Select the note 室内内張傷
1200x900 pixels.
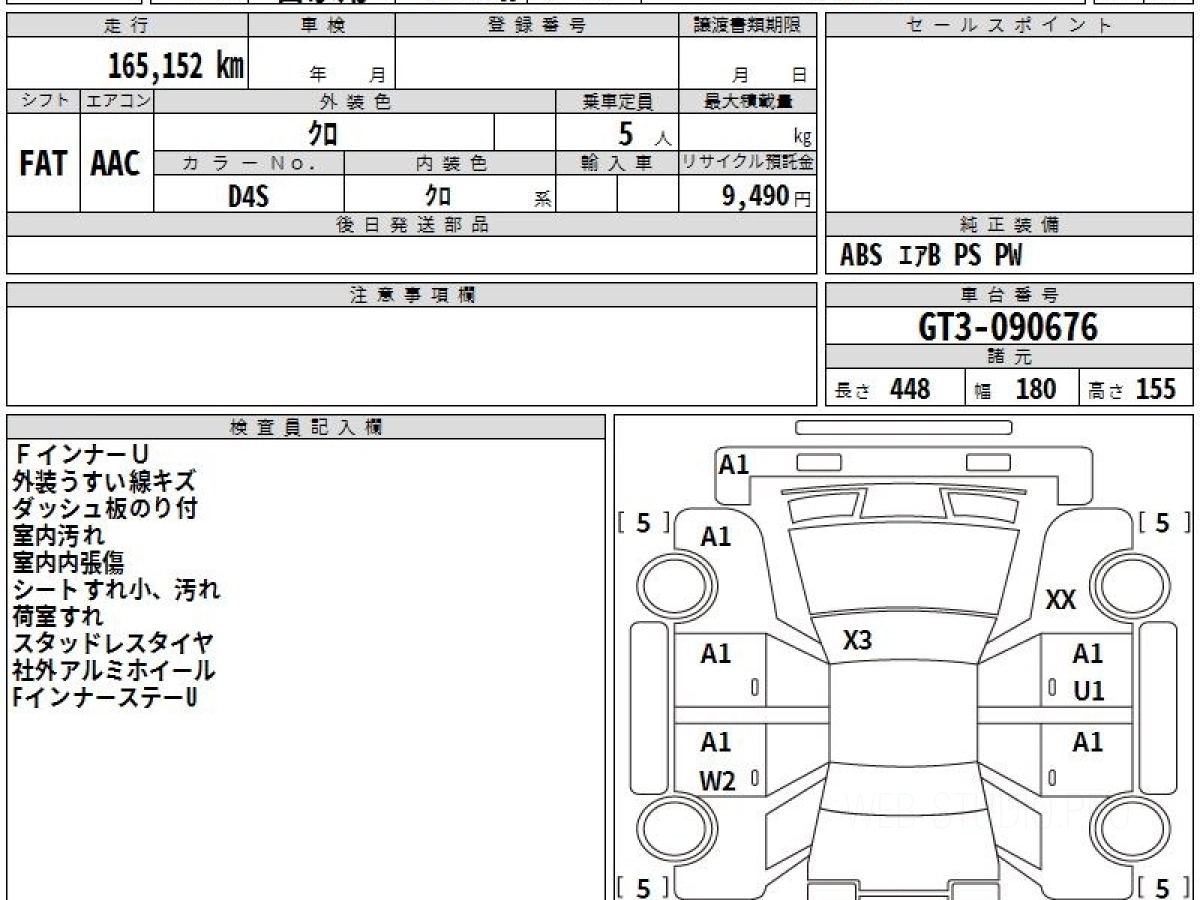click(69, 563)
